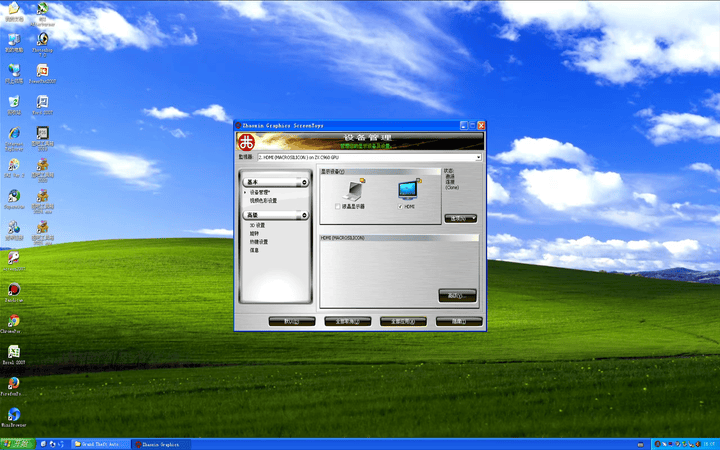Screen dimensions: 720x450
Task: Open the Network Neighborhood desktop icon
Action: point(14,74)
